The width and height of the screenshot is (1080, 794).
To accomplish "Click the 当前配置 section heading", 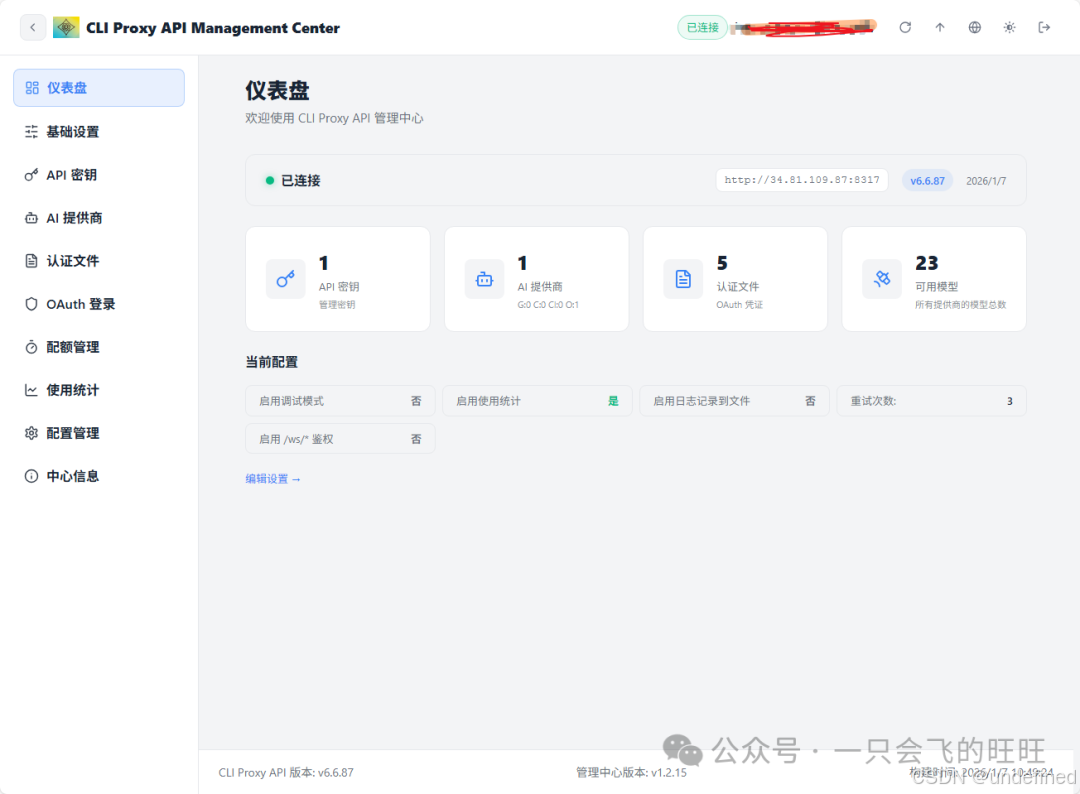I will point(271,362).
